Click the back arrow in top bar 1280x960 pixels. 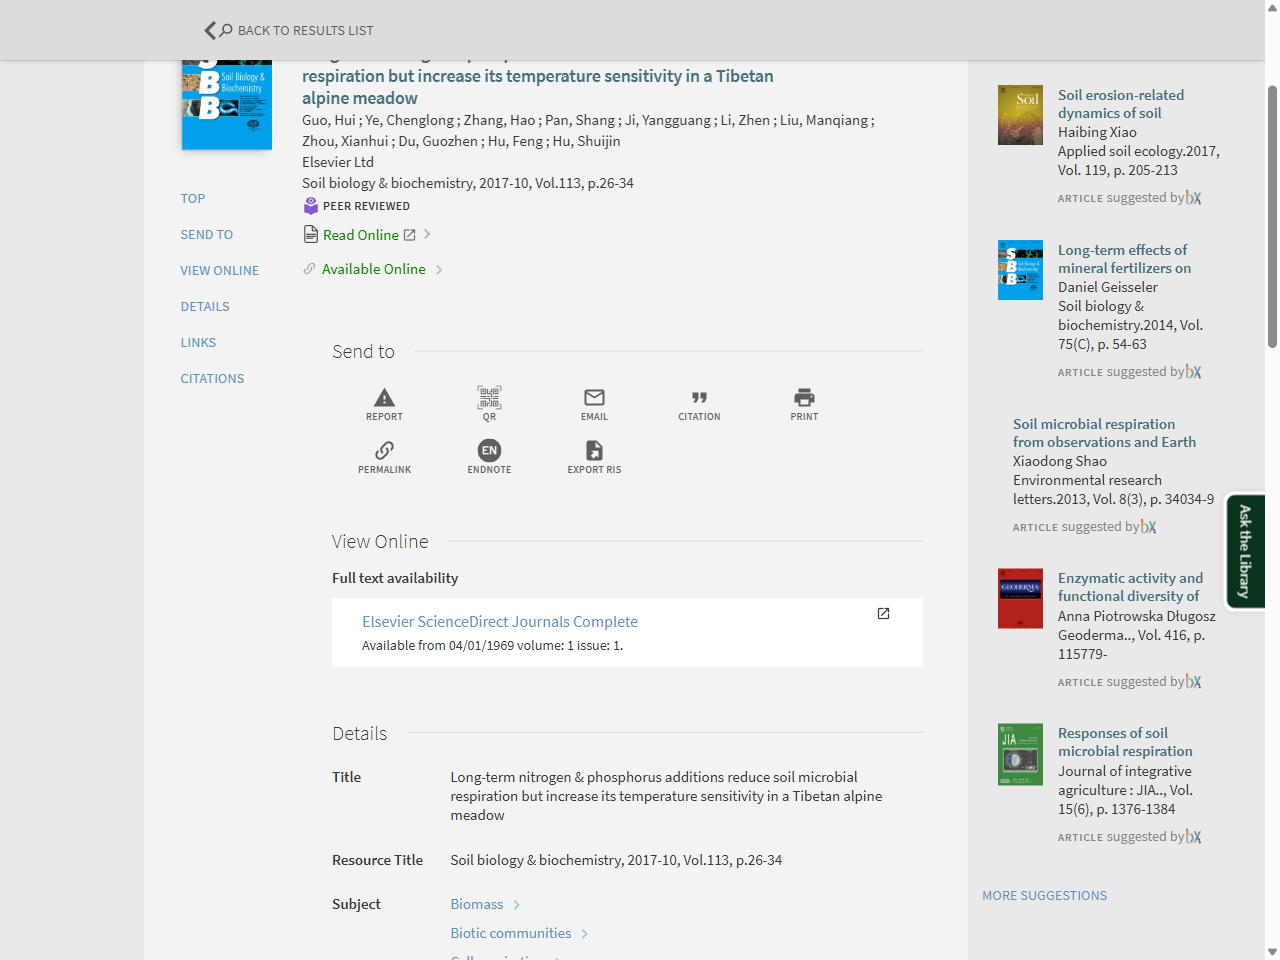(209, 30)
